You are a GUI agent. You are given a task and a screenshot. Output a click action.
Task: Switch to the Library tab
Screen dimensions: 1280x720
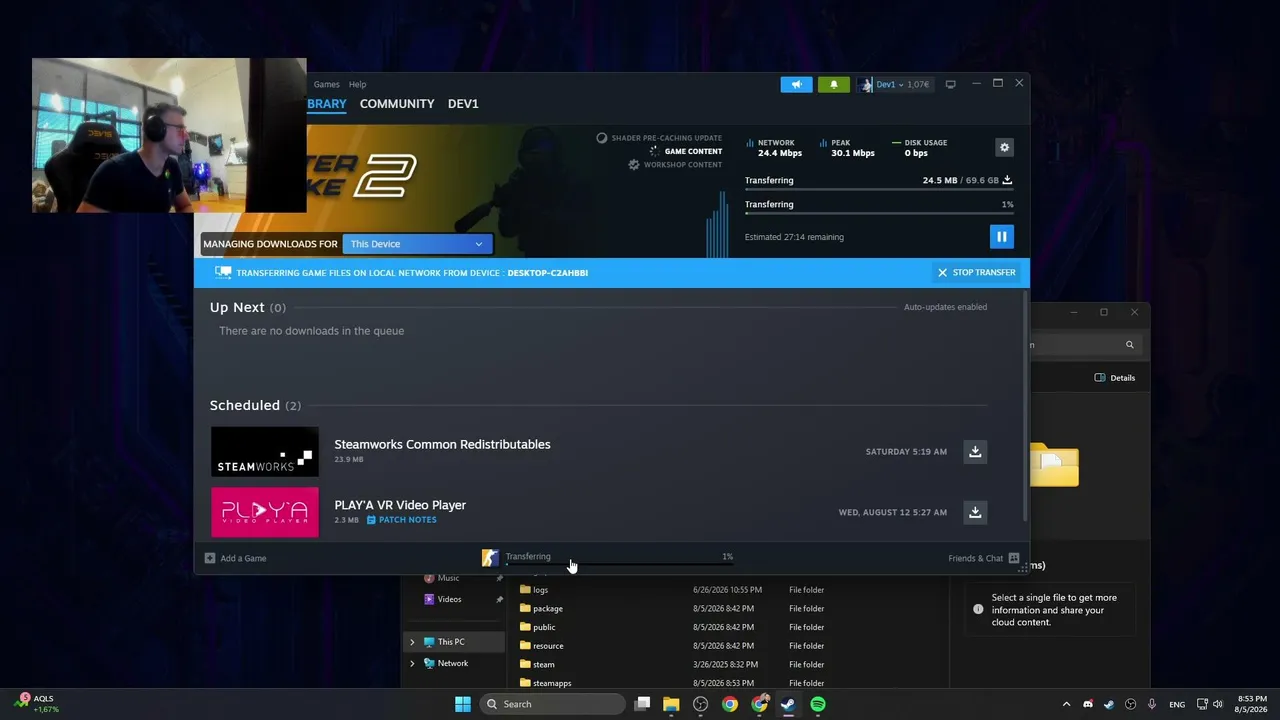coord(327,104)
